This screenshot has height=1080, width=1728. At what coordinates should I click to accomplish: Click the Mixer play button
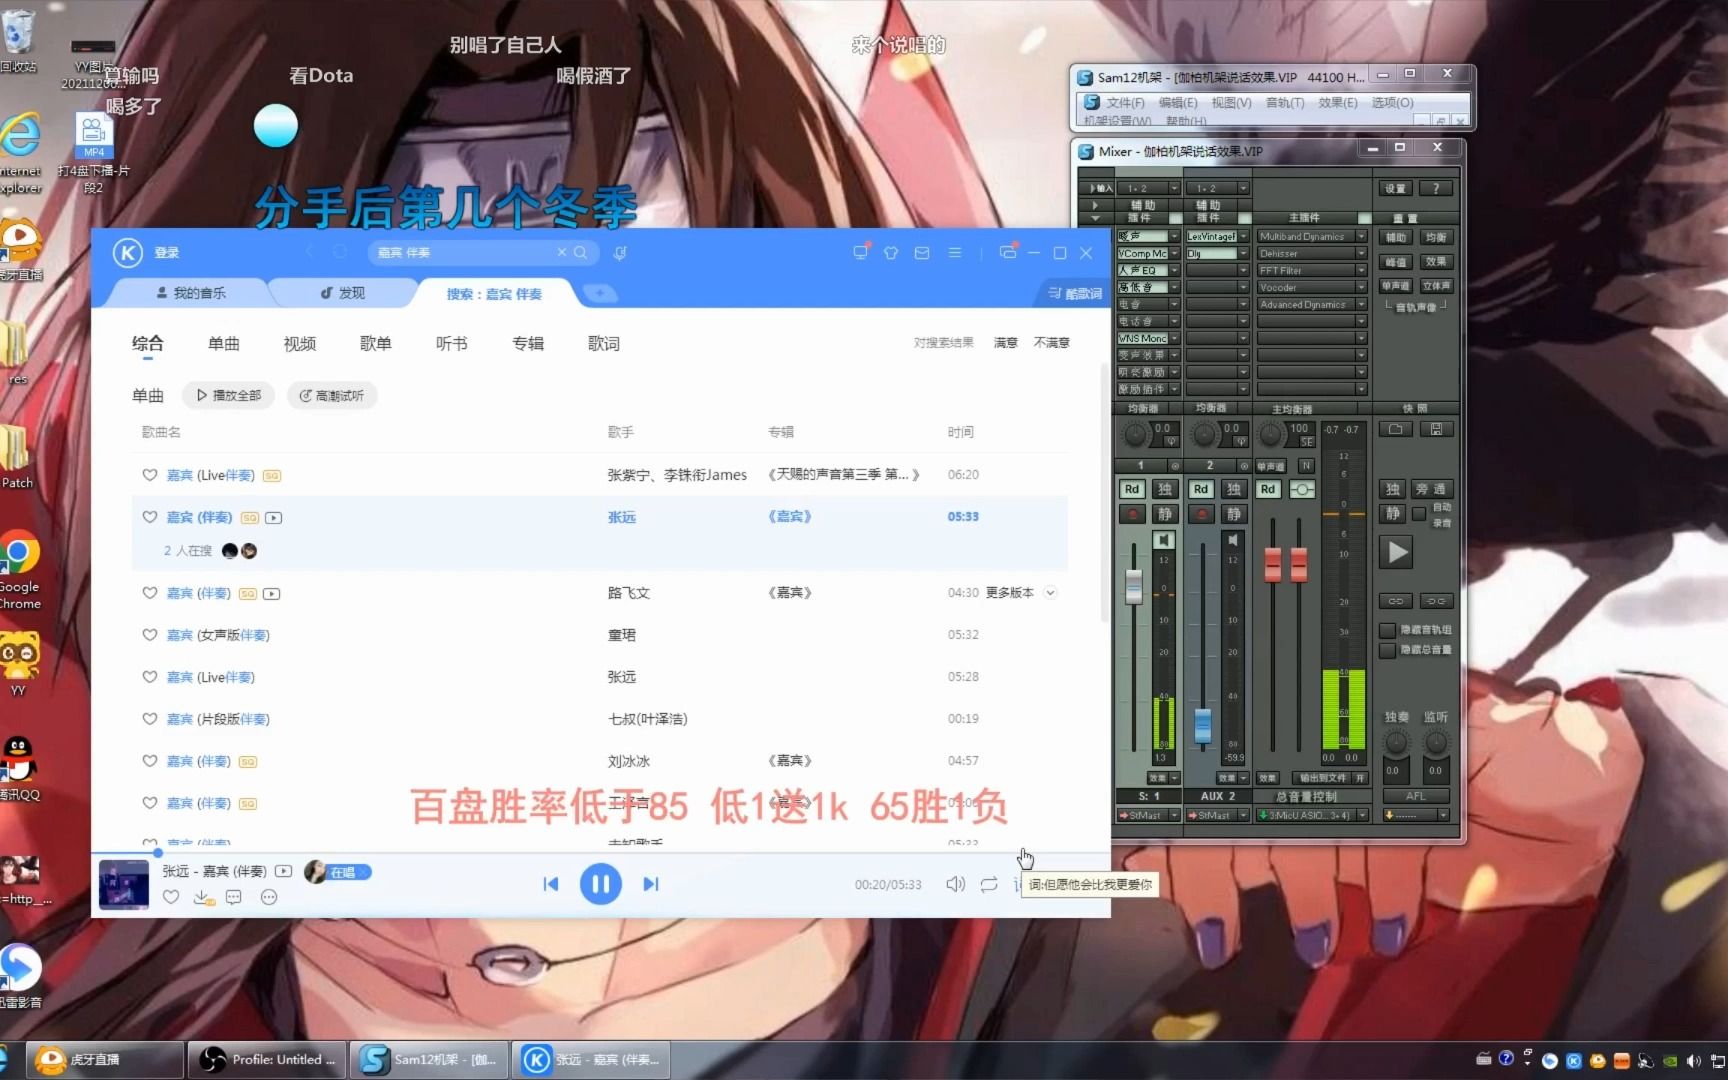(x=1396, y=552)
